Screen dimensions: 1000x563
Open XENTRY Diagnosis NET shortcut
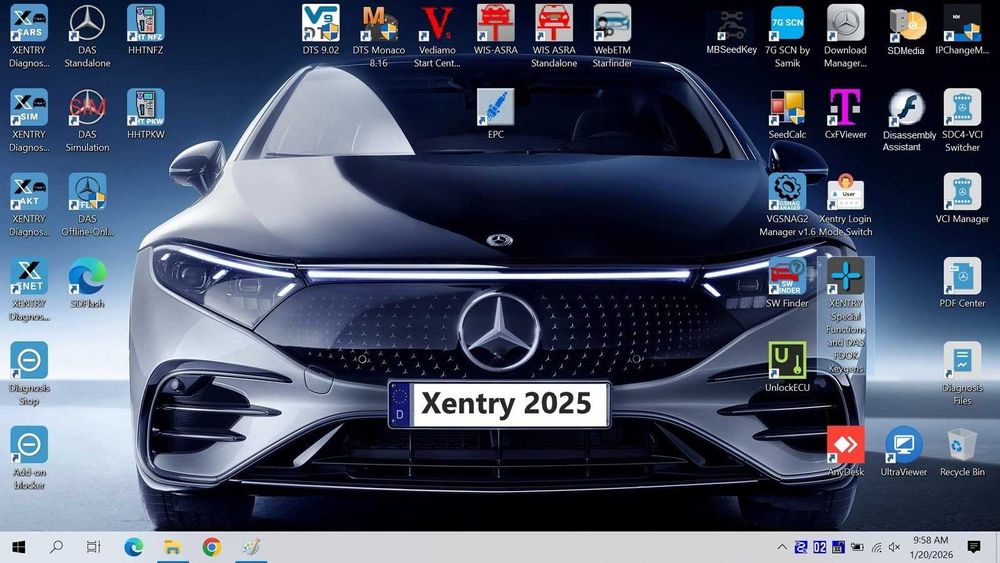point(29,276)
